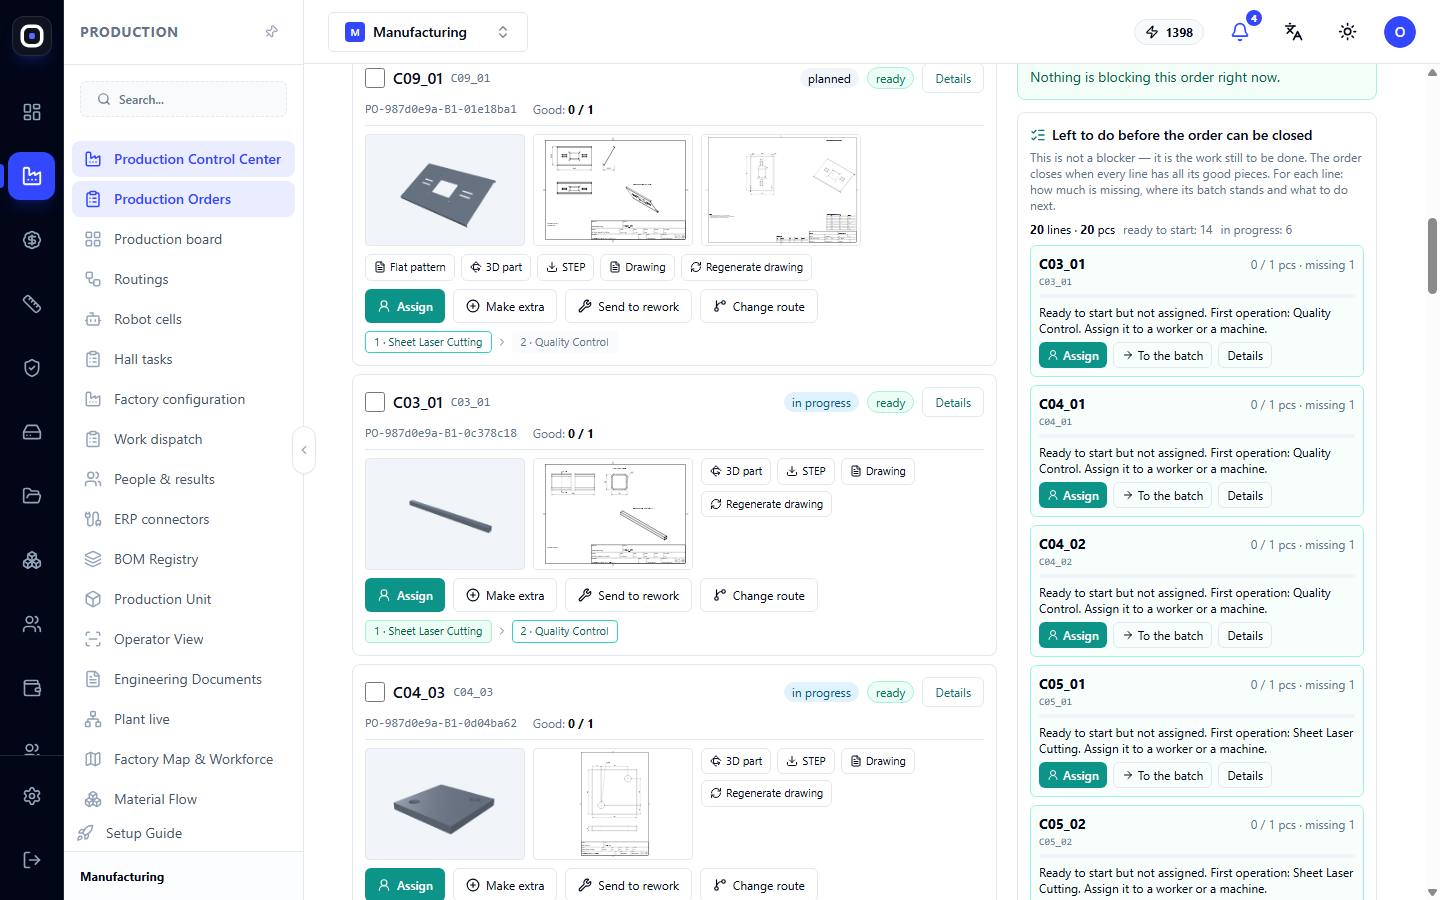Click the Search field in the sidebar

tap(183, 99)
